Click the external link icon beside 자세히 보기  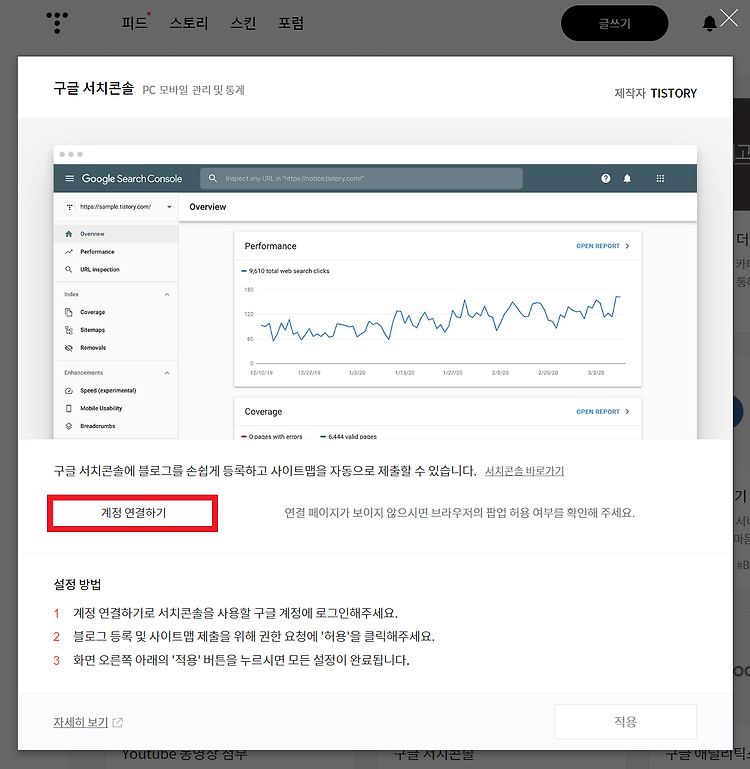point(118,722)
